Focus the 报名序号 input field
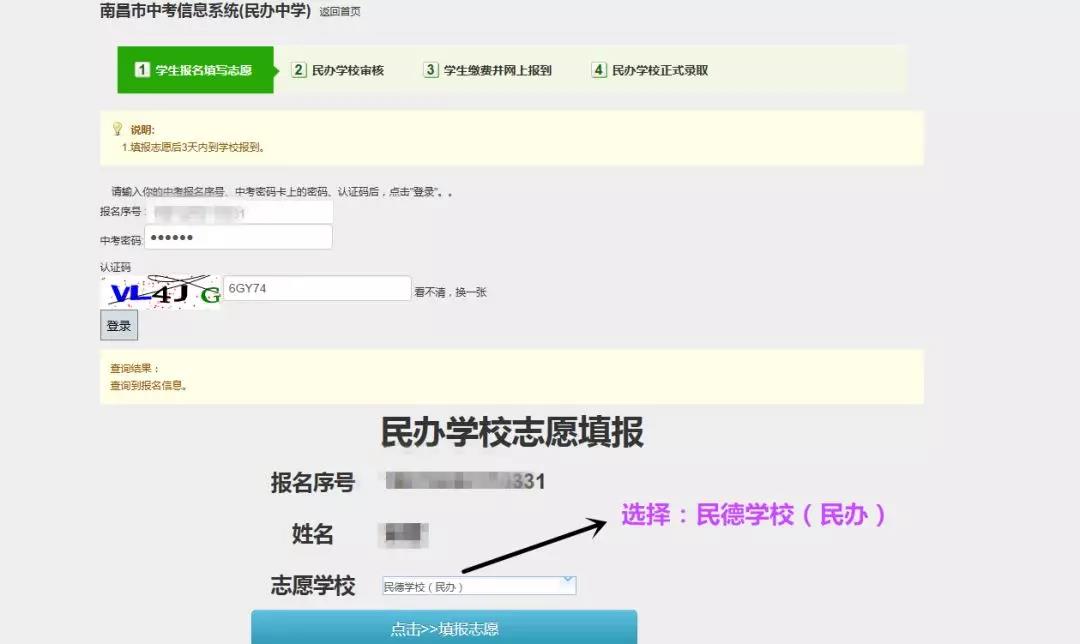The width and height of the screenshot is (1080, 644). tap(239, 212)
